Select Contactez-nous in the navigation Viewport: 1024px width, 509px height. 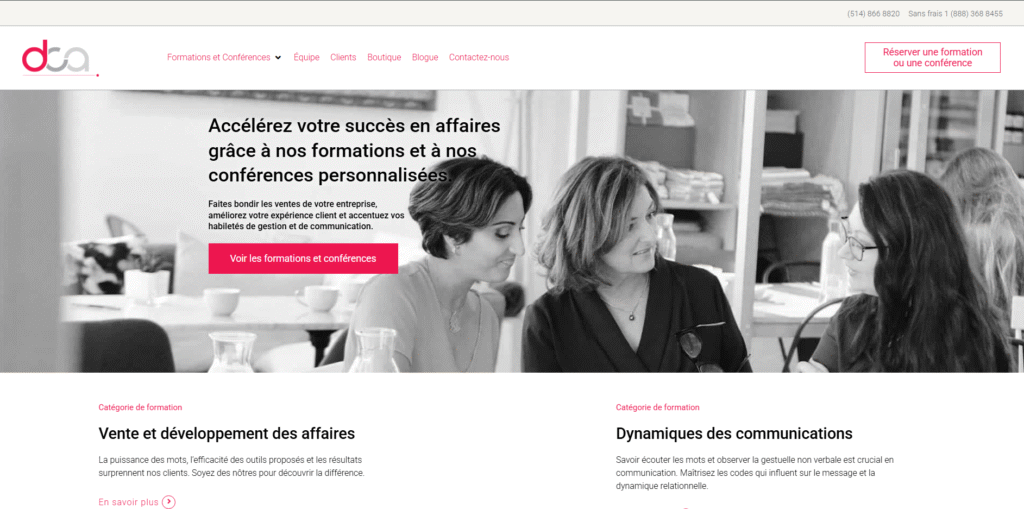point(479,57)
